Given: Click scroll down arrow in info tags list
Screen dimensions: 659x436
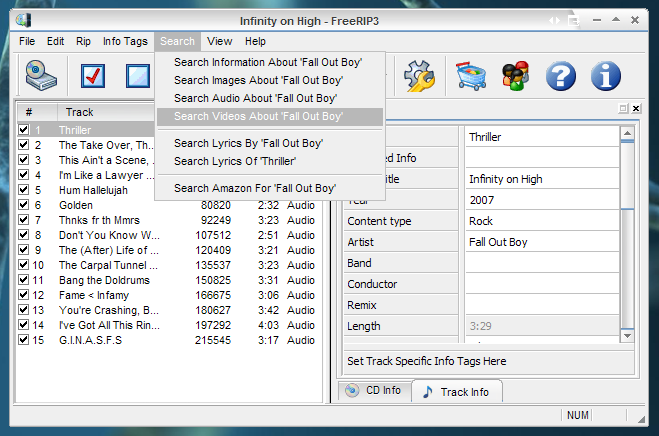Looking at the screenshot, I should tap(627, 336).
